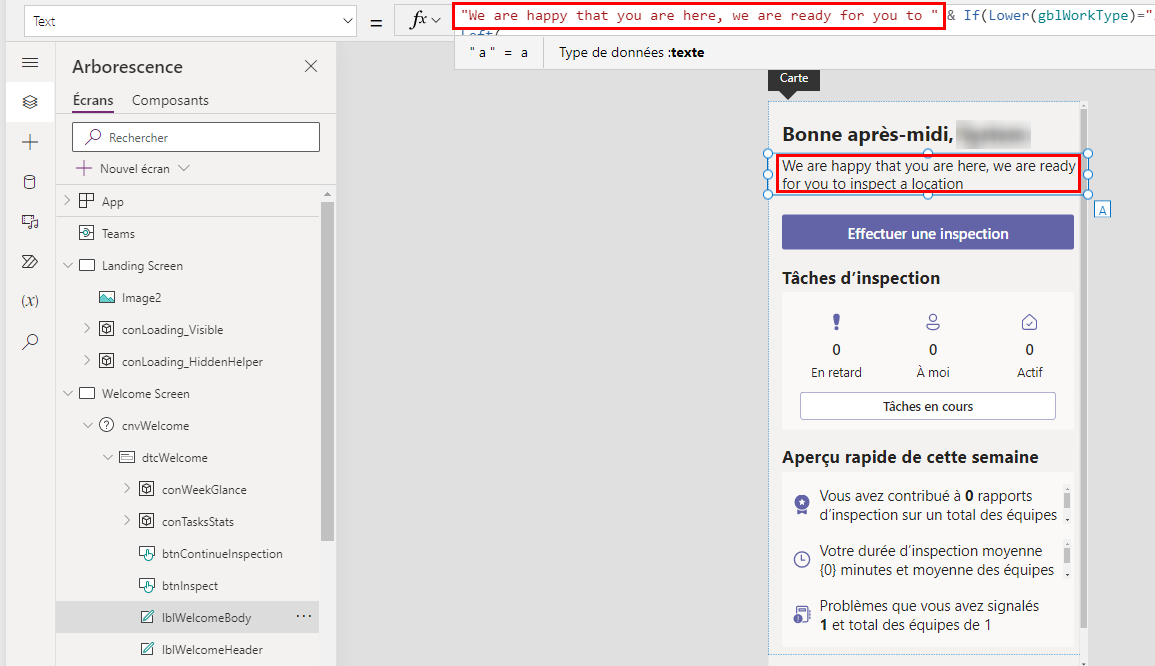Open Variables (x) icon
This screenshot has width=1155, height=666.
coord(30,301)
